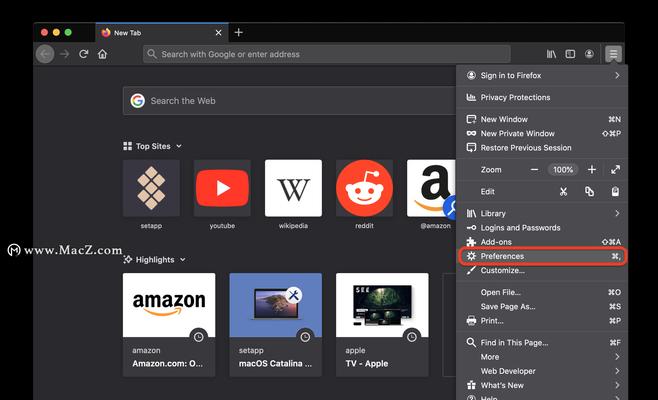This screenshot has height=400, width=658.
Task: Open the youtube top site tile
Action: 222,188
